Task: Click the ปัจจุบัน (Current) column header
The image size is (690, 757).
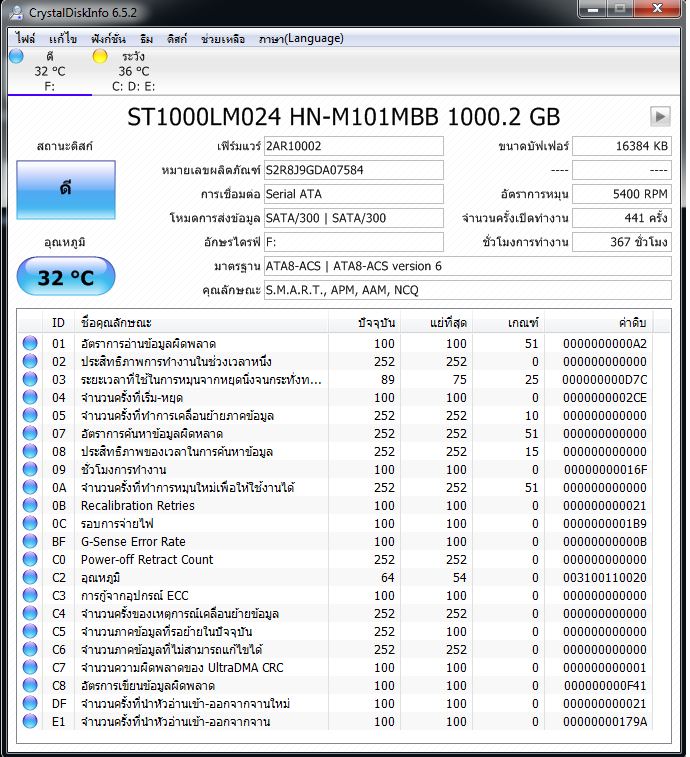Action: [x=365, y=322]
